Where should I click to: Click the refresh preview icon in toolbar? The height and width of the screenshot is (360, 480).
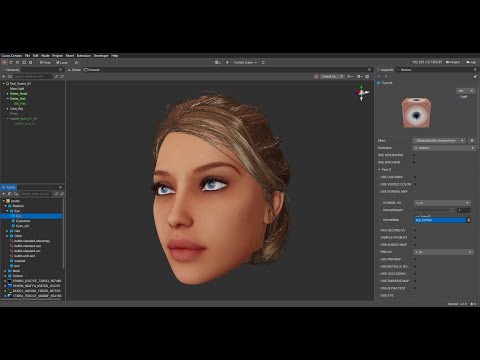(263, 62)
